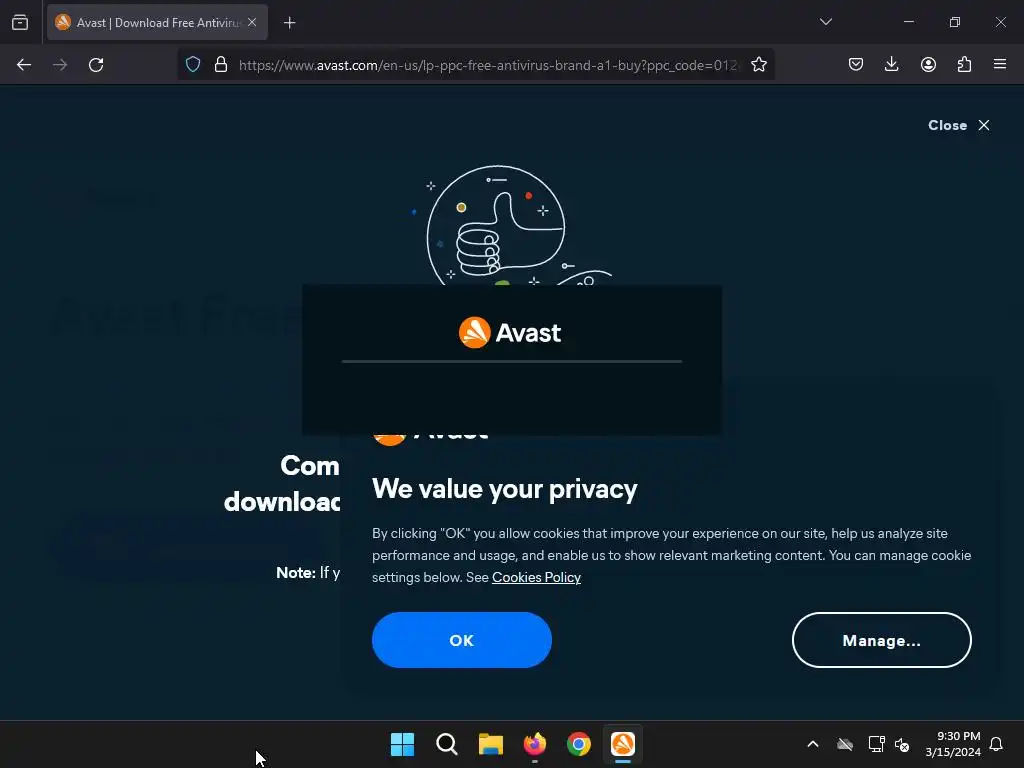Viewport: 1024px width, 768px height.
Task: Go back using the back arrow
Action: pyautogui.click(x=24, y=65)
